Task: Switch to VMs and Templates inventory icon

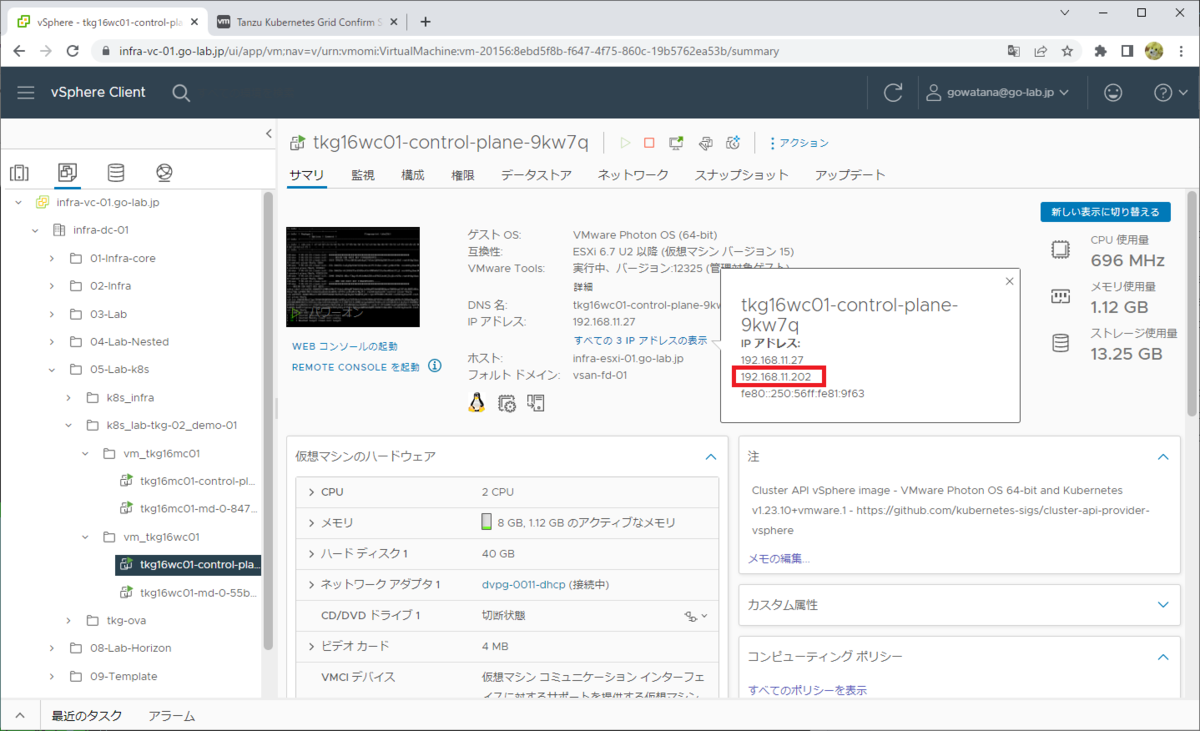Action: click(67, 172)
